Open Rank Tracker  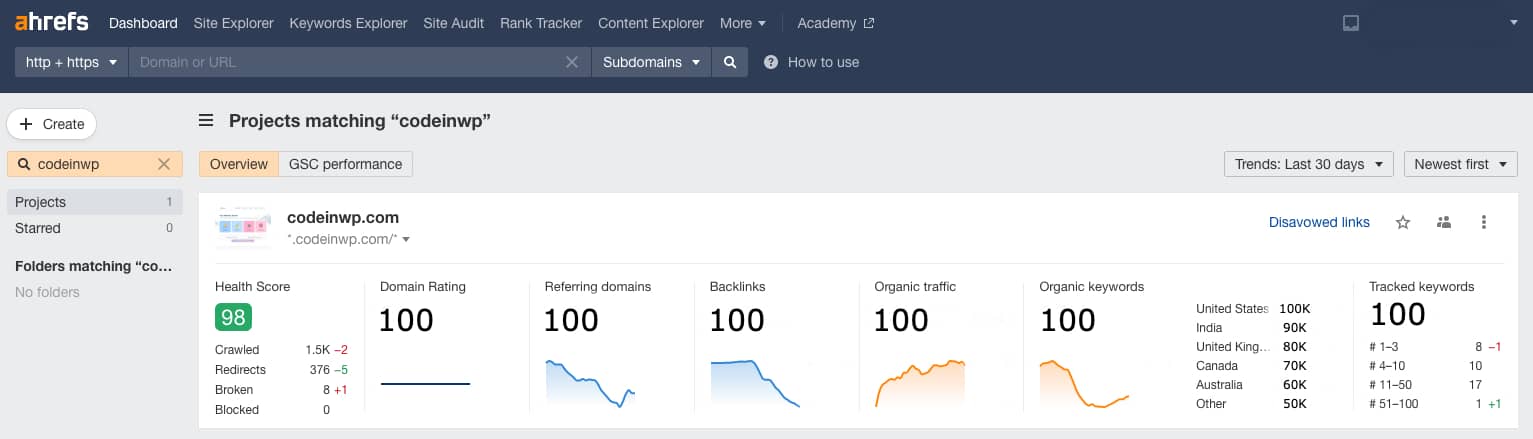coord(541,23)
